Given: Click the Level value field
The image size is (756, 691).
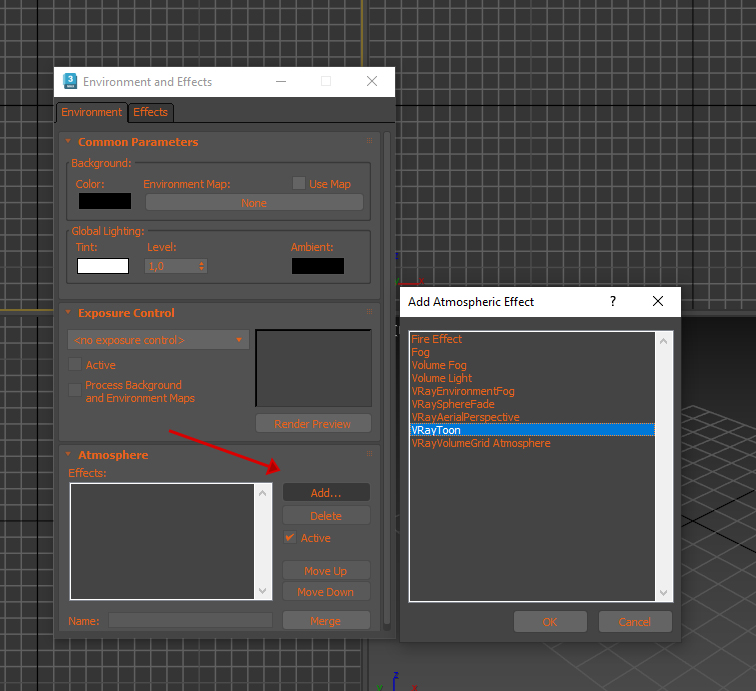Looking at the screenshot, I should pyautogui.click(x=171, y=266).
